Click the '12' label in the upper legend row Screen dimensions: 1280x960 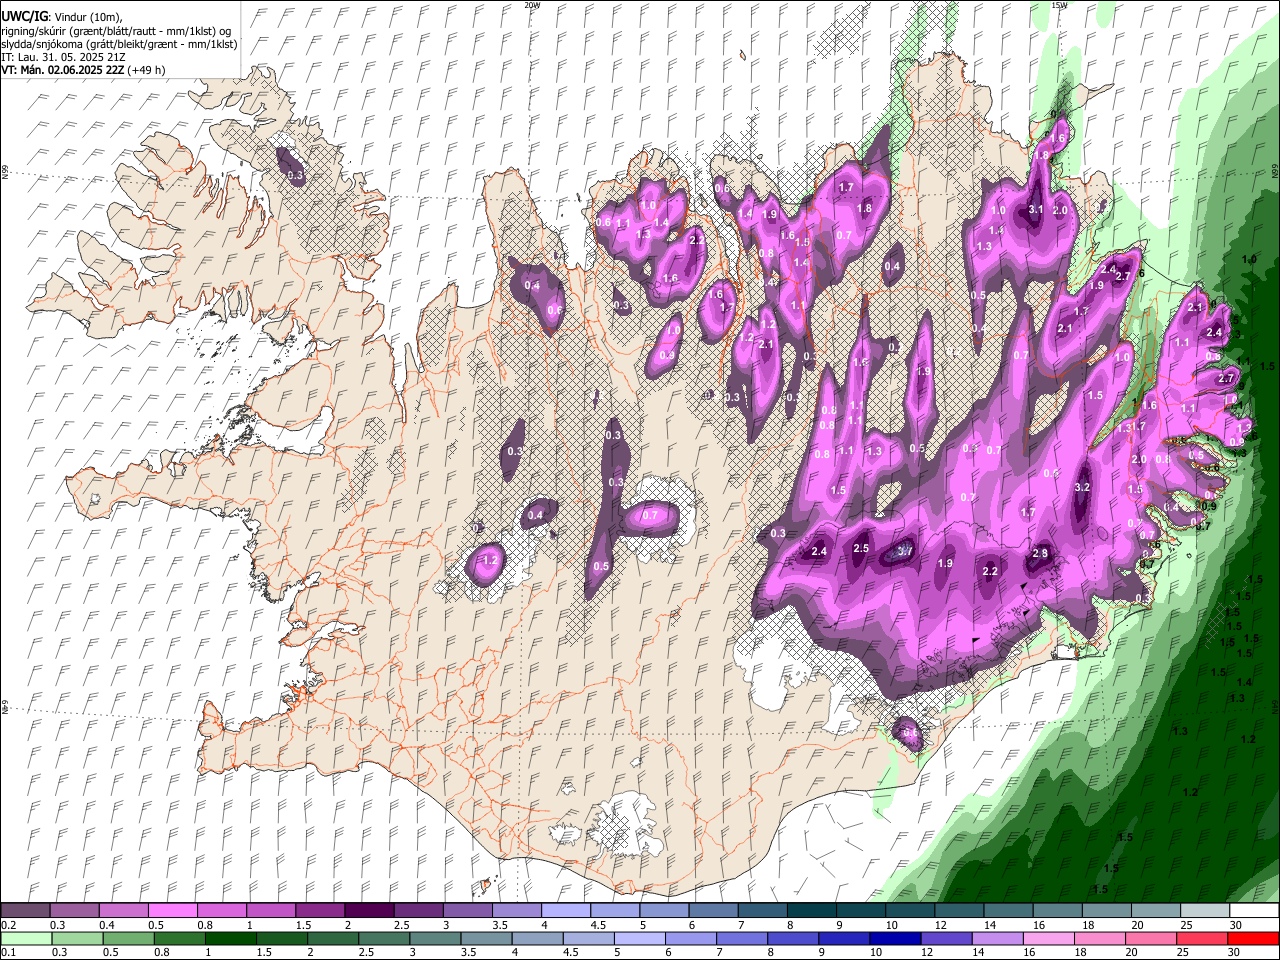coord(941,925)
